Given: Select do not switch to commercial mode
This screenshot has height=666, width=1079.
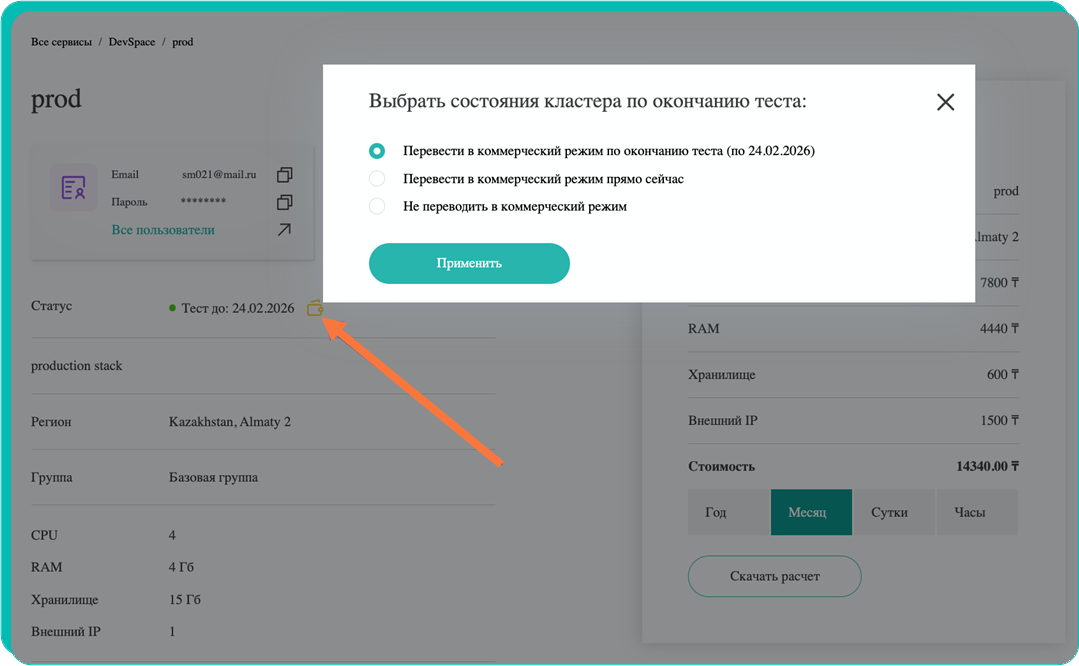Looking at the screenshot, I should point(377,207).
